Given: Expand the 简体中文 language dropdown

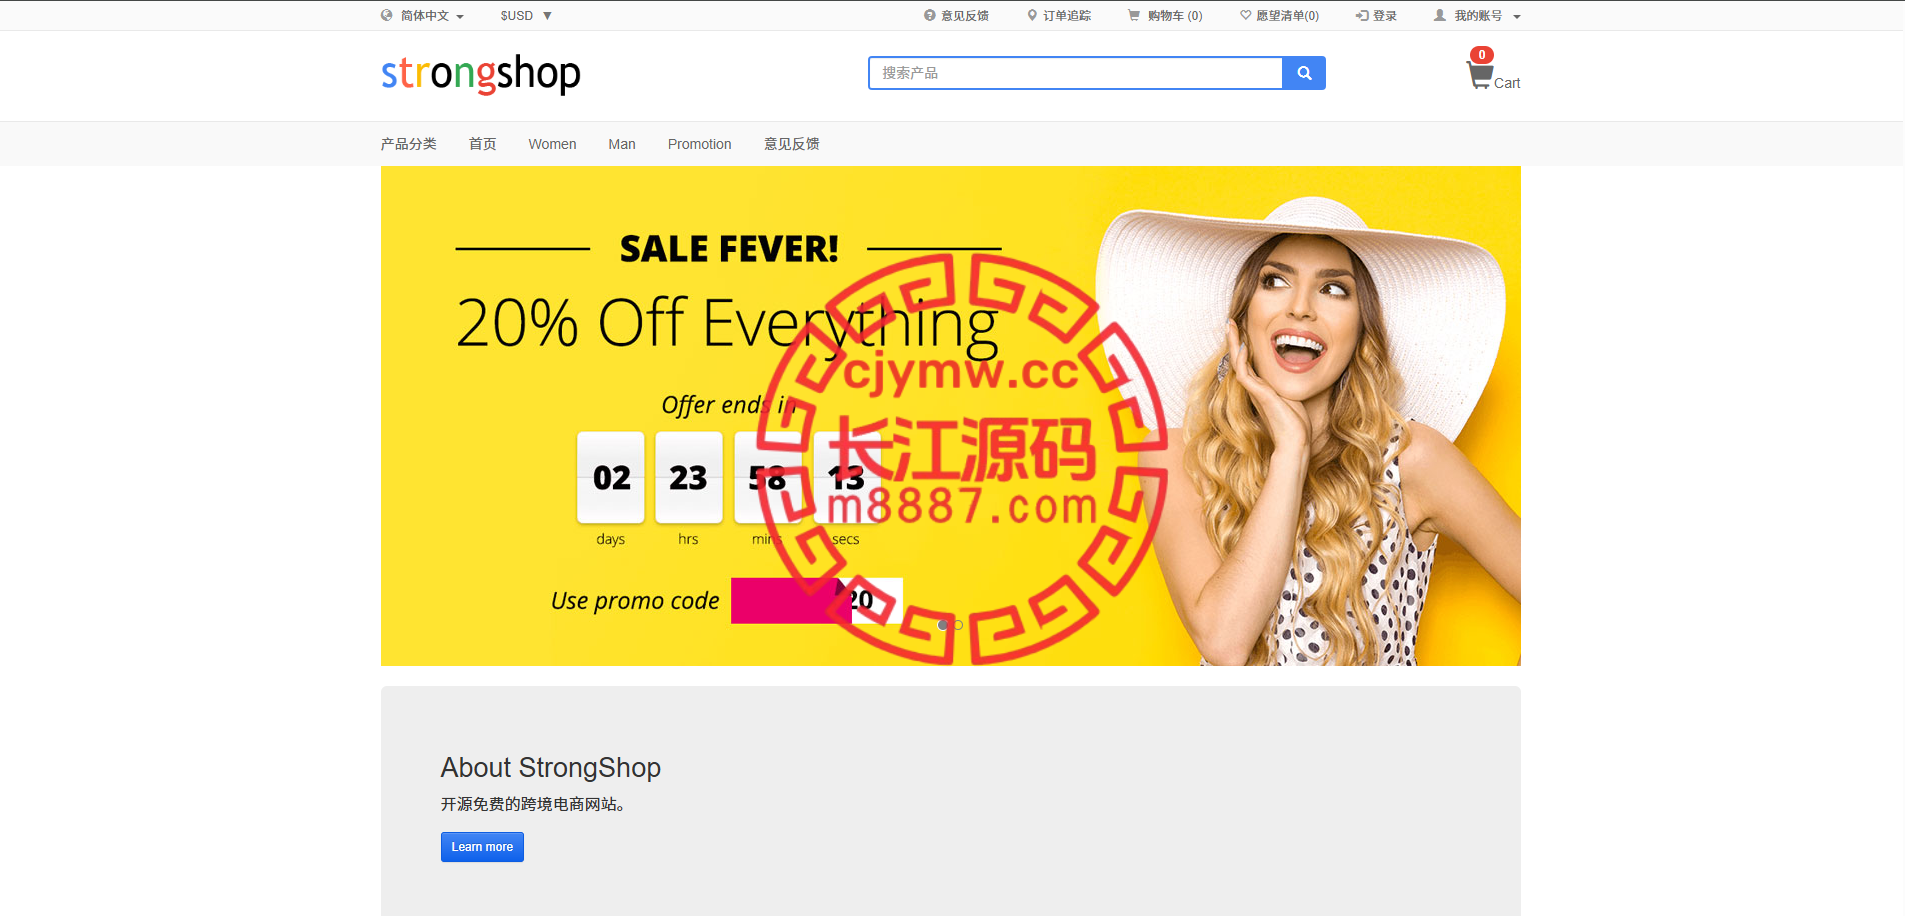Looking at the screenshot, I should [431, 15].
